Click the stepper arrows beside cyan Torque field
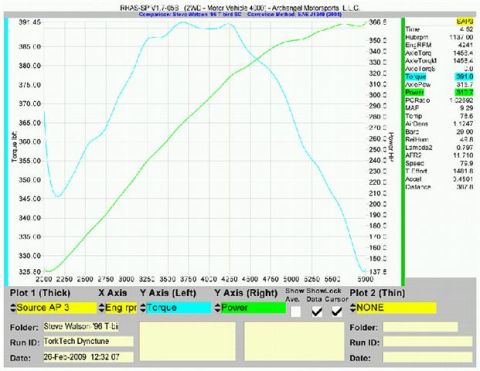 pyautogui.click(x=143, y=308)
